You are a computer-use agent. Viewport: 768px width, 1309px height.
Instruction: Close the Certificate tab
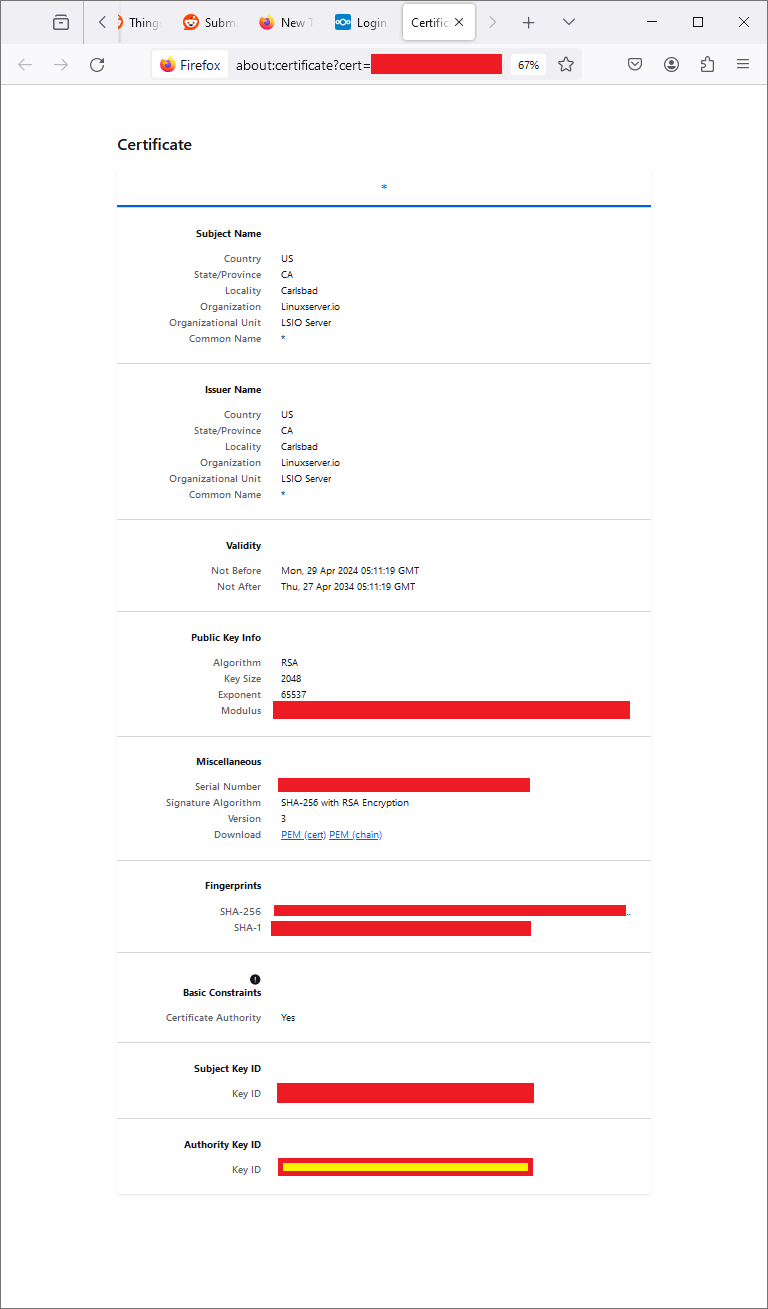(x=462, y=21)
